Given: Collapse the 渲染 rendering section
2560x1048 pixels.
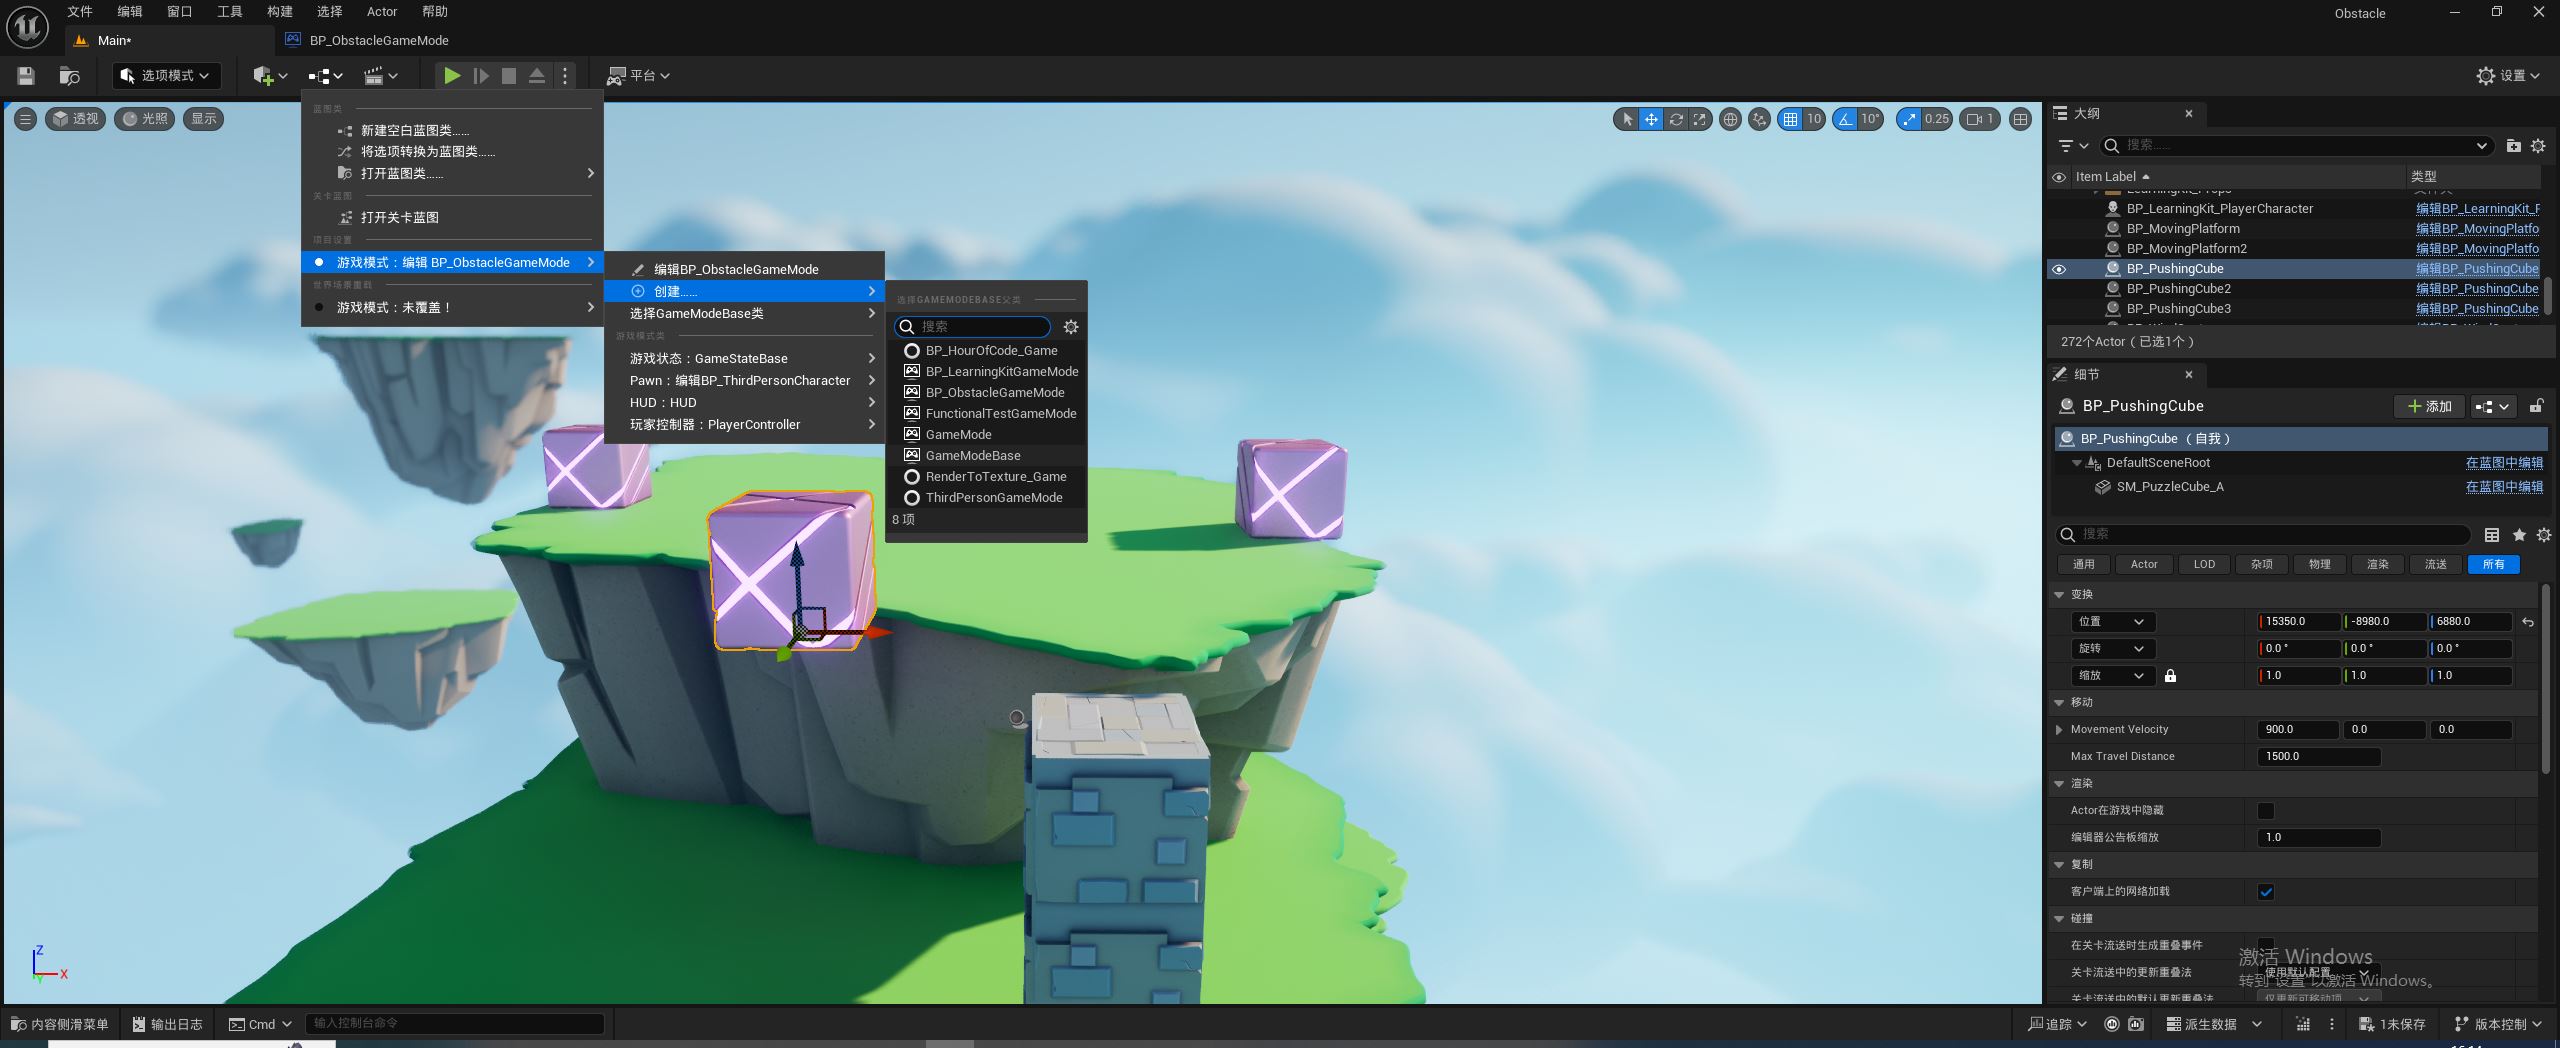Looking at the screenshot, I should point(2059,784).
